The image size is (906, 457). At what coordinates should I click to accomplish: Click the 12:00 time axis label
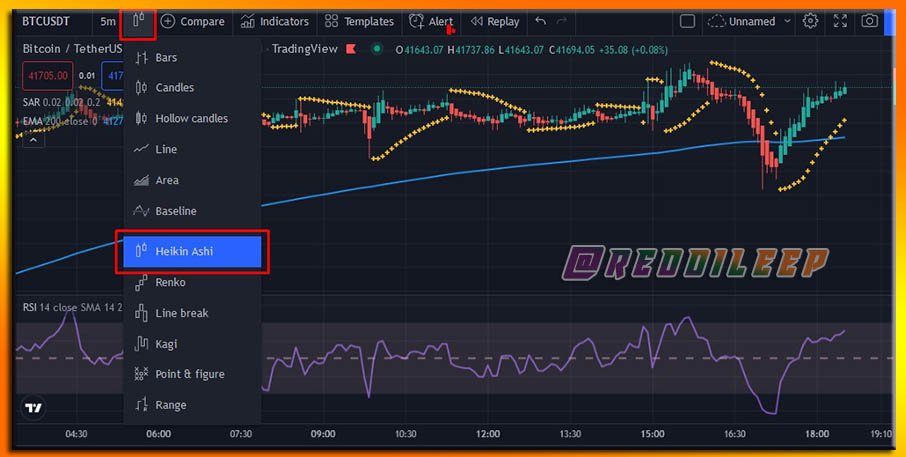coord(488,434)
